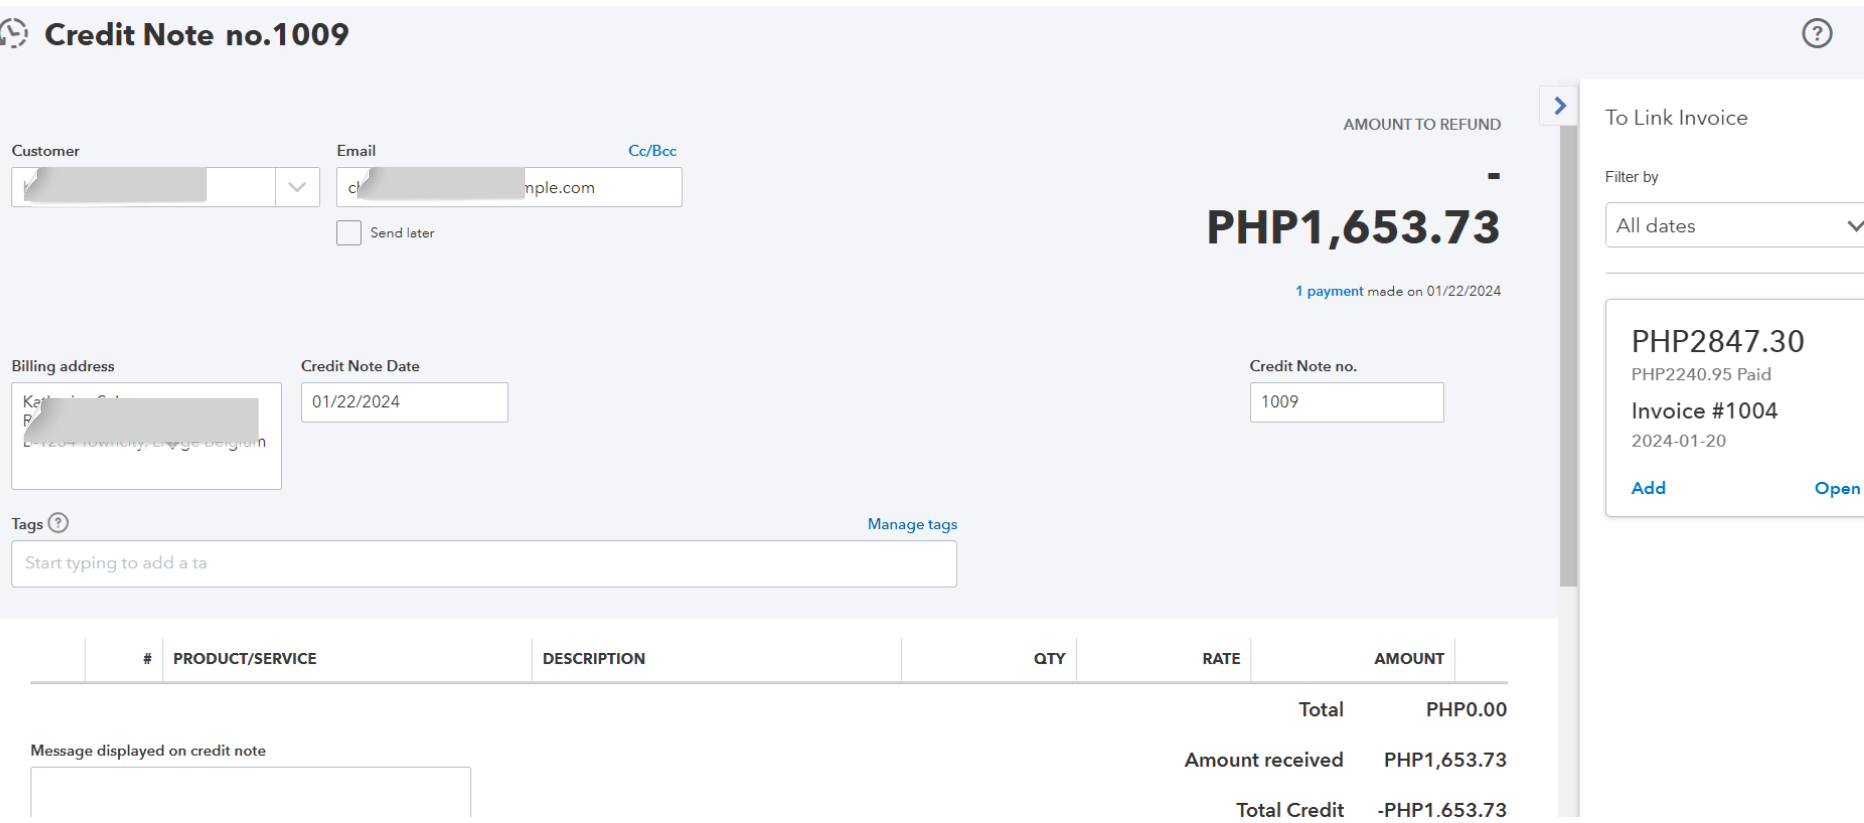Click the recent transactions history icon

[x=14, y=34]
